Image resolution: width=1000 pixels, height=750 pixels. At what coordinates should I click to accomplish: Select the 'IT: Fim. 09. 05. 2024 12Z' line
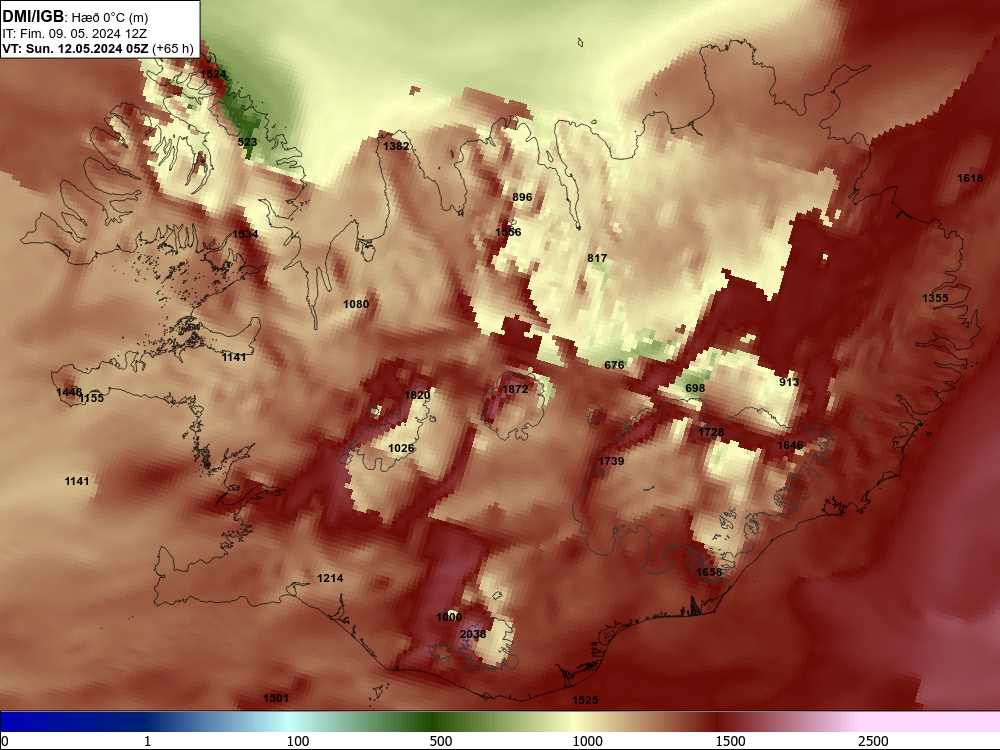75,34
